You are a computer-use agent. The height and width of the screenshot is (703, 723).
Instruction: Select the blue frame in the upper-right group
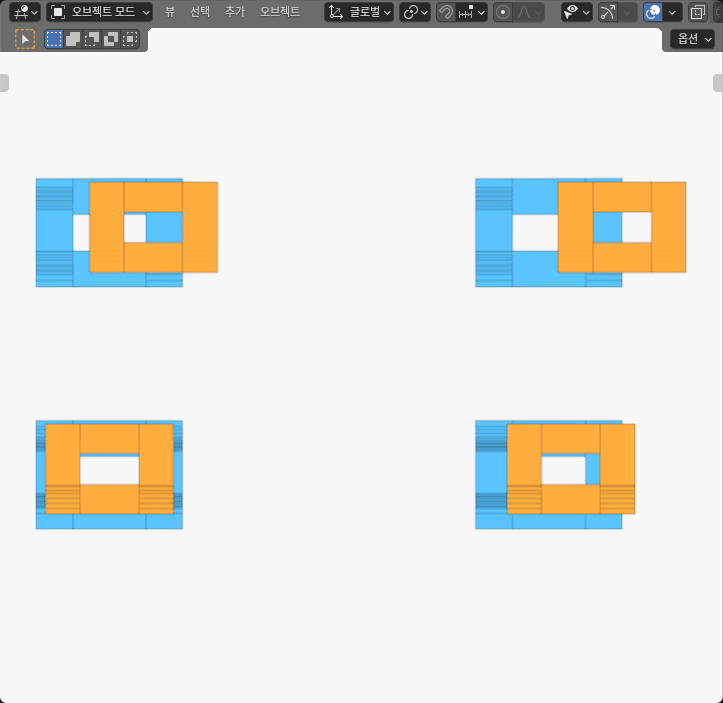493,232
